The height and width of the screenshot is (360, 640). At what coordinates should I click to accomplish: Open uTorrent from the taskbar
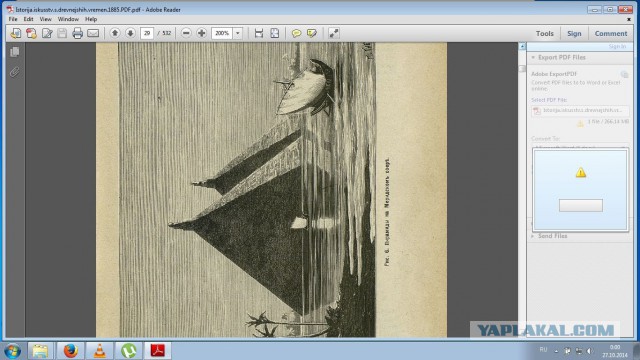click(129, 351)
